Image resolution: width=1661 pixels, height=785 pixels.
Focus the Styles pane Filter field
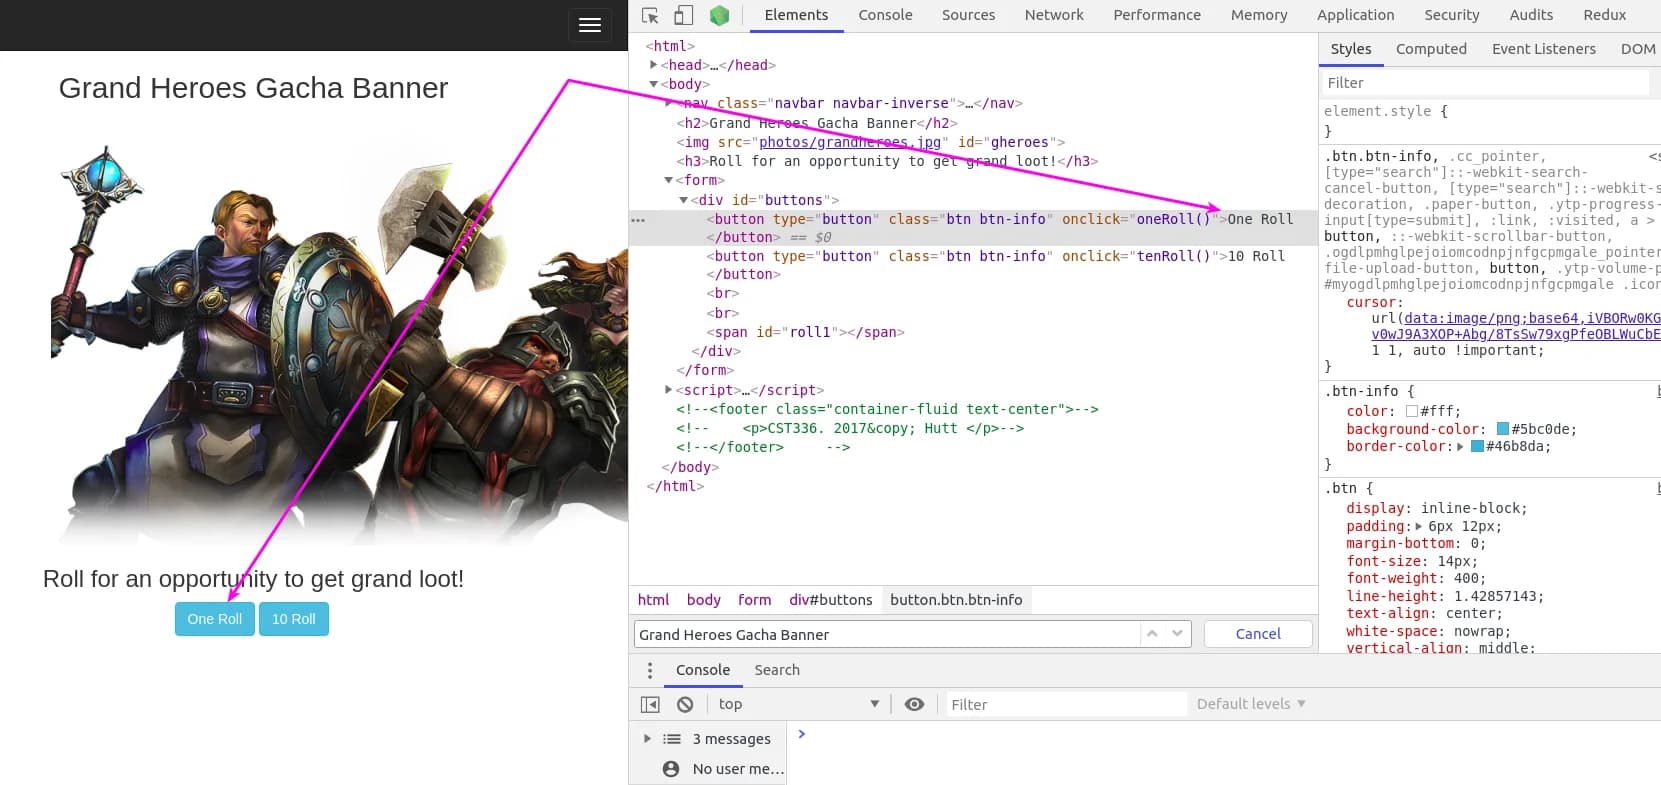pos(1484,83)
